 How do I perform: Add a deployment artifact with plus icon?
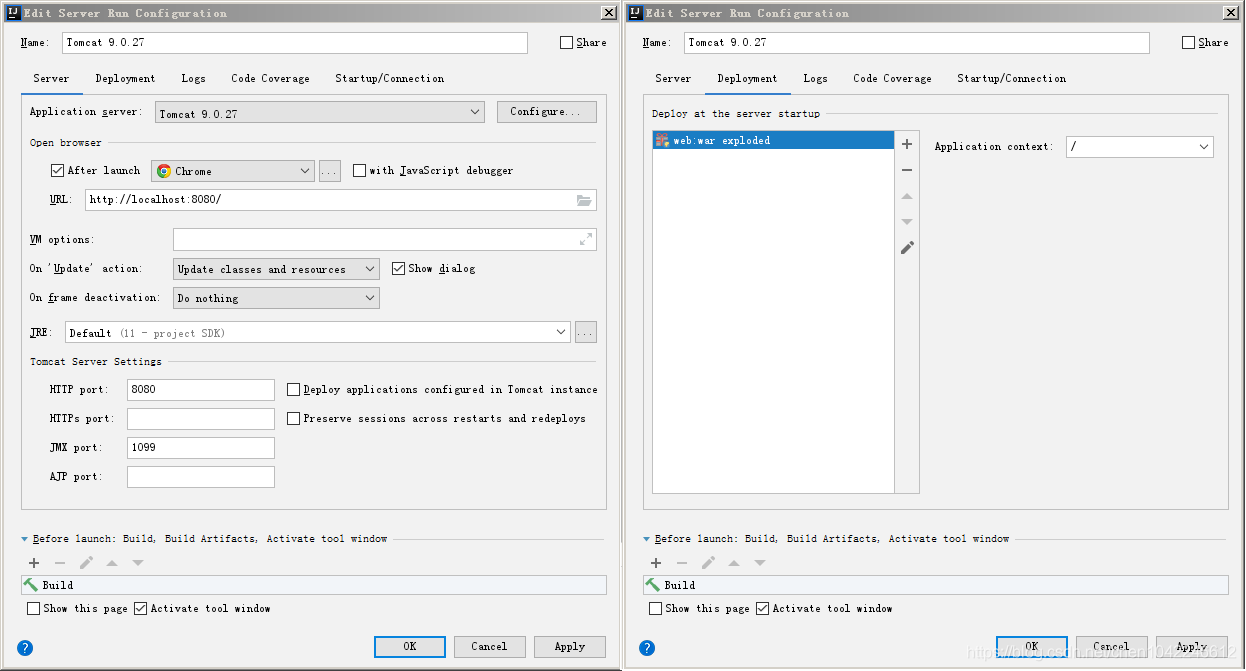click(x=907, y=144)
